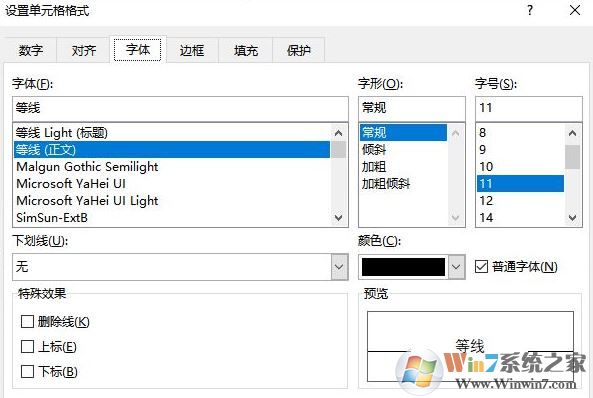Viewport: 593px width, 398px height.
Task: Click the help question mark icon
Action: 530,10
